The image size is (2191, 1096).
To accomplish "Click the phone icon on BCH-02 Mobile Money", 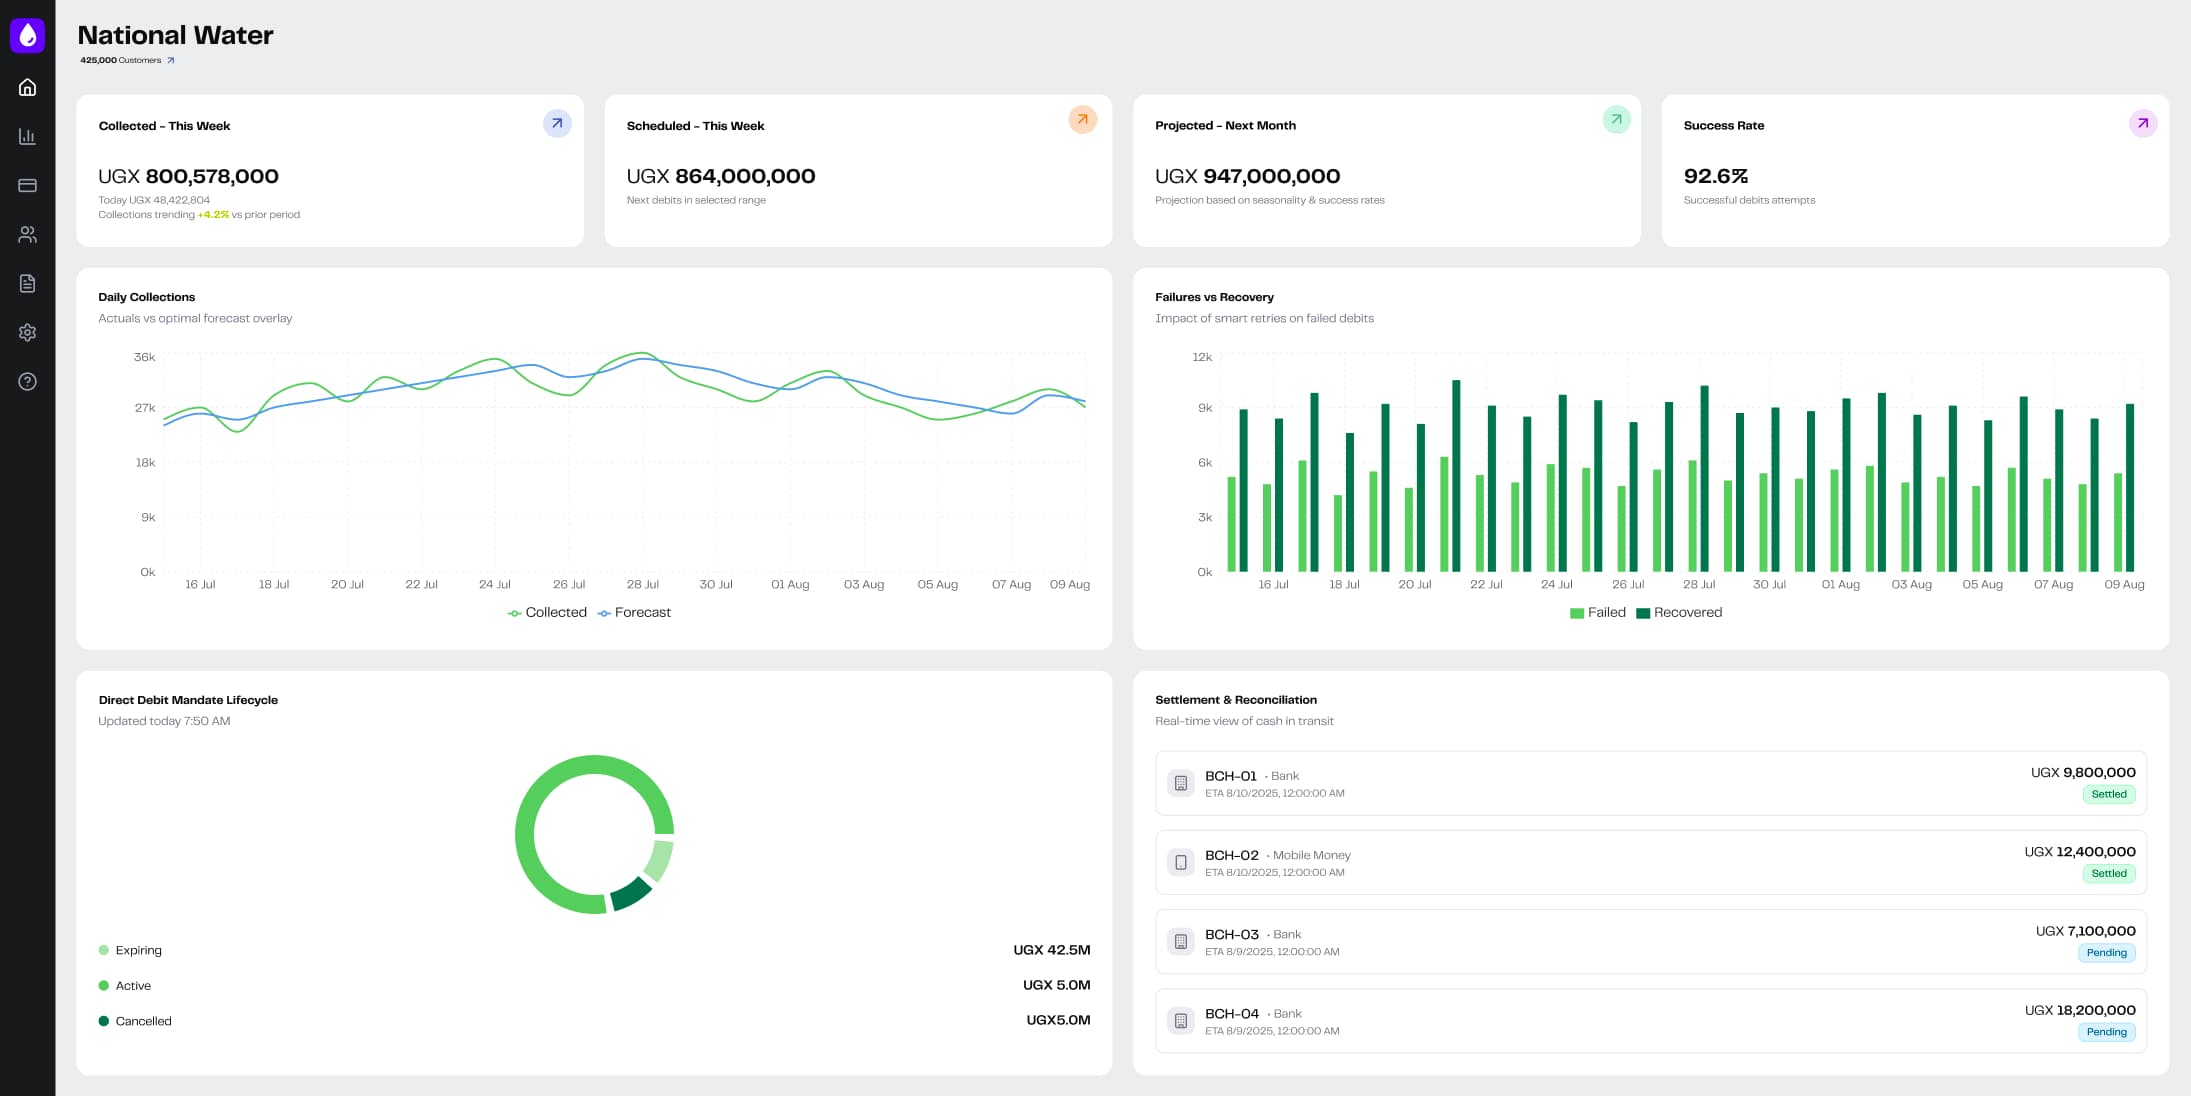I will click(x=1182, y=862).
